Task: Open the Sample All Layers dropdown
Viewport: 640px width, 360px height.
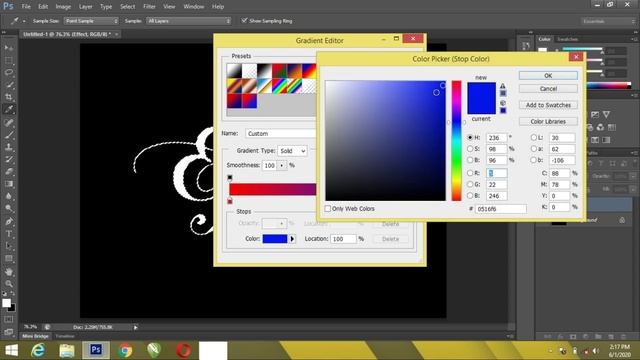Action: click(x=189, y=21)
